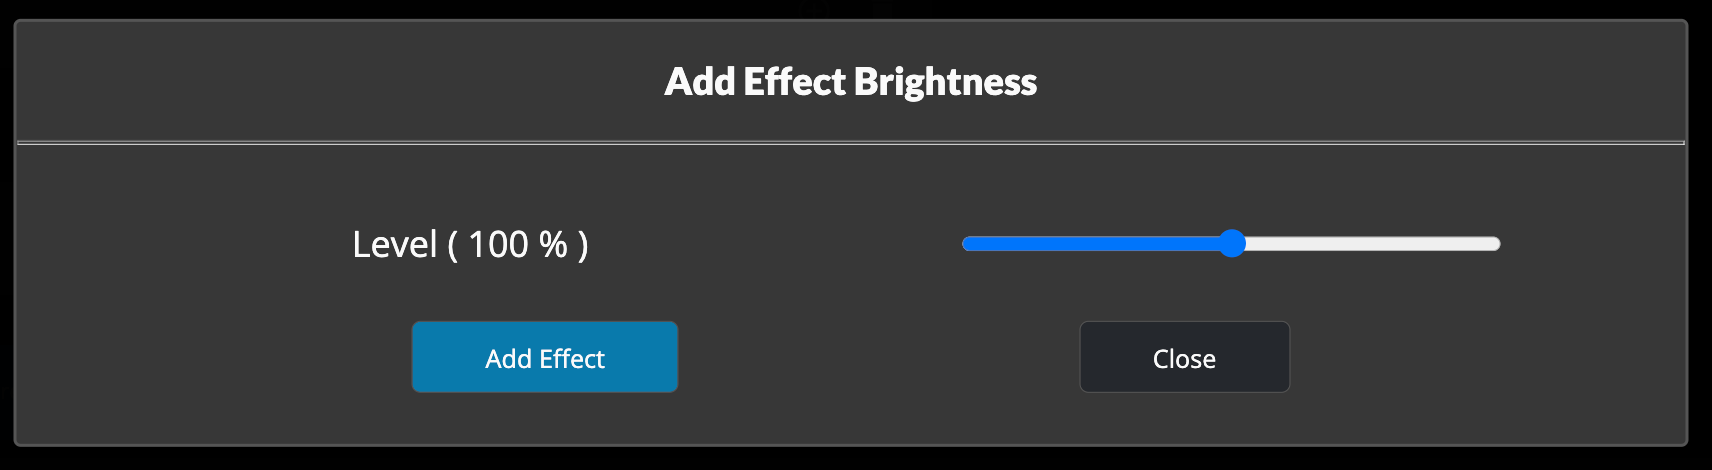1712x470 pixels.
Task: Click the Level slider's round blue handle
Action: pos(1232,244)
